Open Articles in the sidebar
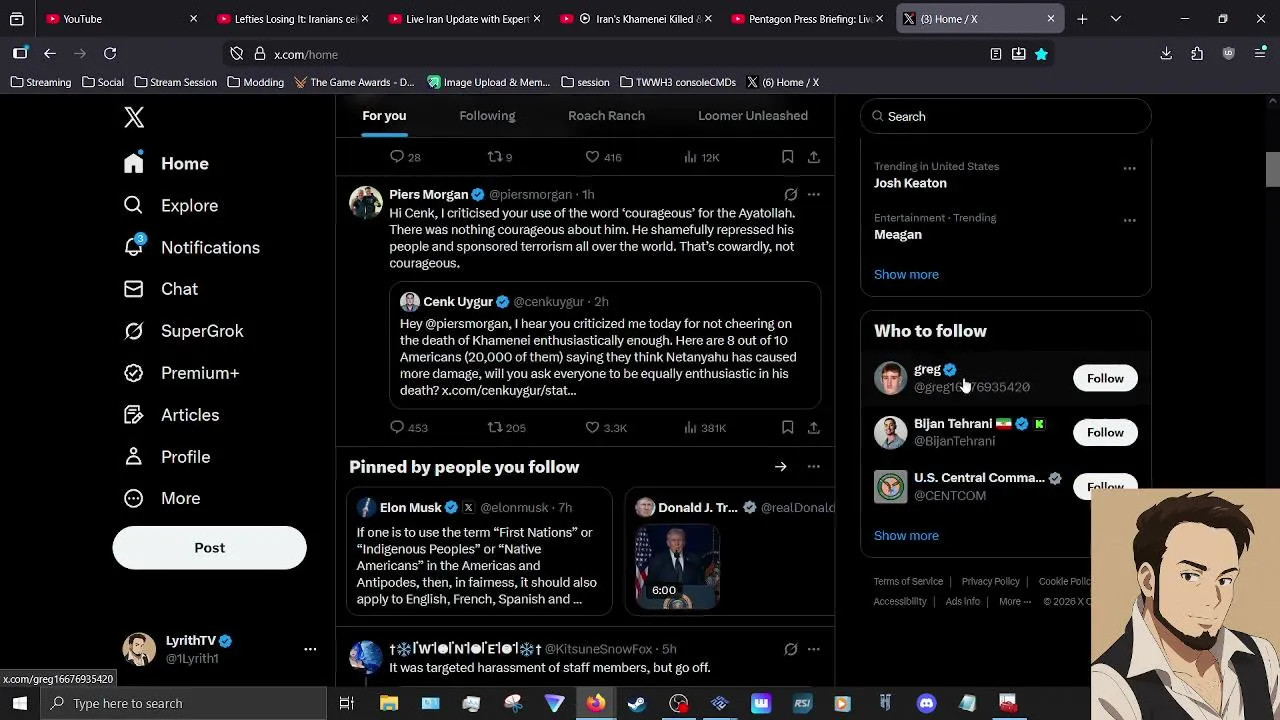1280x720 pixels. coord(171,415)
